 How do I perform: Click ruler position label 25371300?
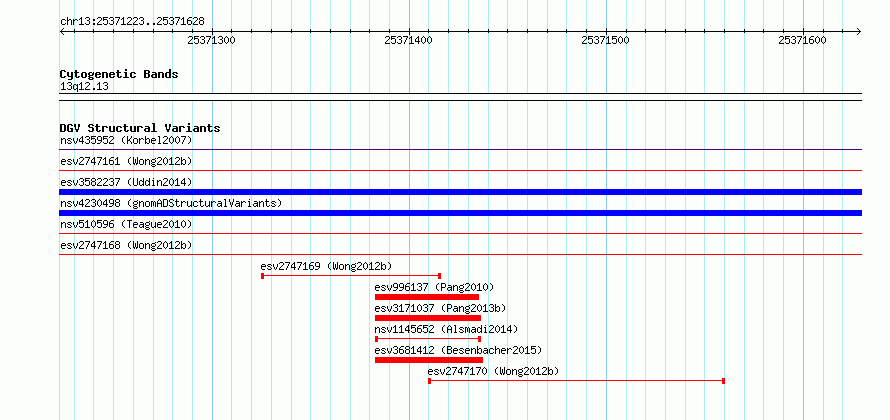211,40
